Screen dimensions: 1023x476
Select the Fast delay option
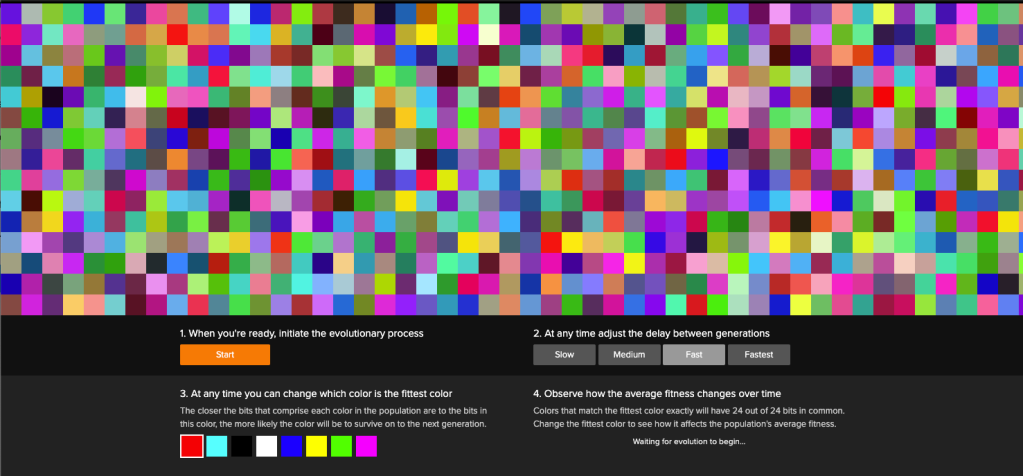click(692, 355)
